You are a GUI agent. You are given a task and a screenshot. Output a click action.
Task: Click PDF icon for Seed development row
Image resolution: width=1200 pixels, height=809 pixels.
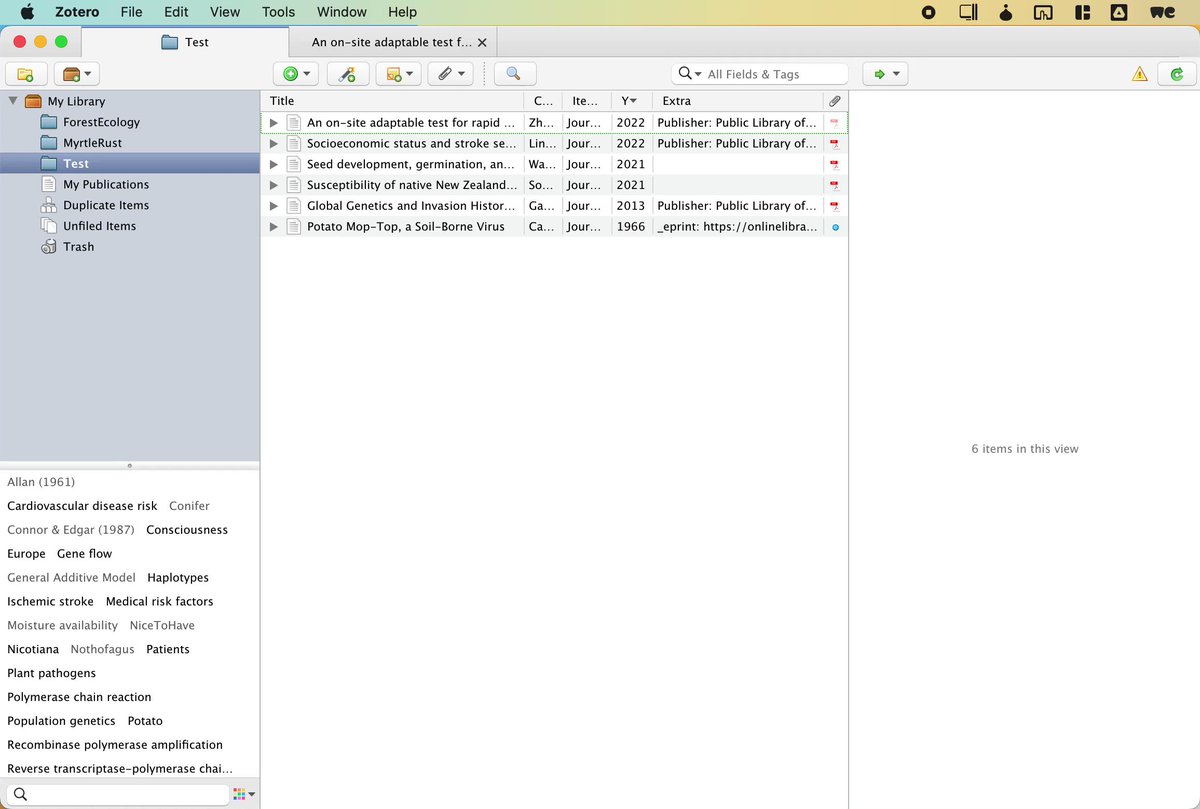click(834, 164)
